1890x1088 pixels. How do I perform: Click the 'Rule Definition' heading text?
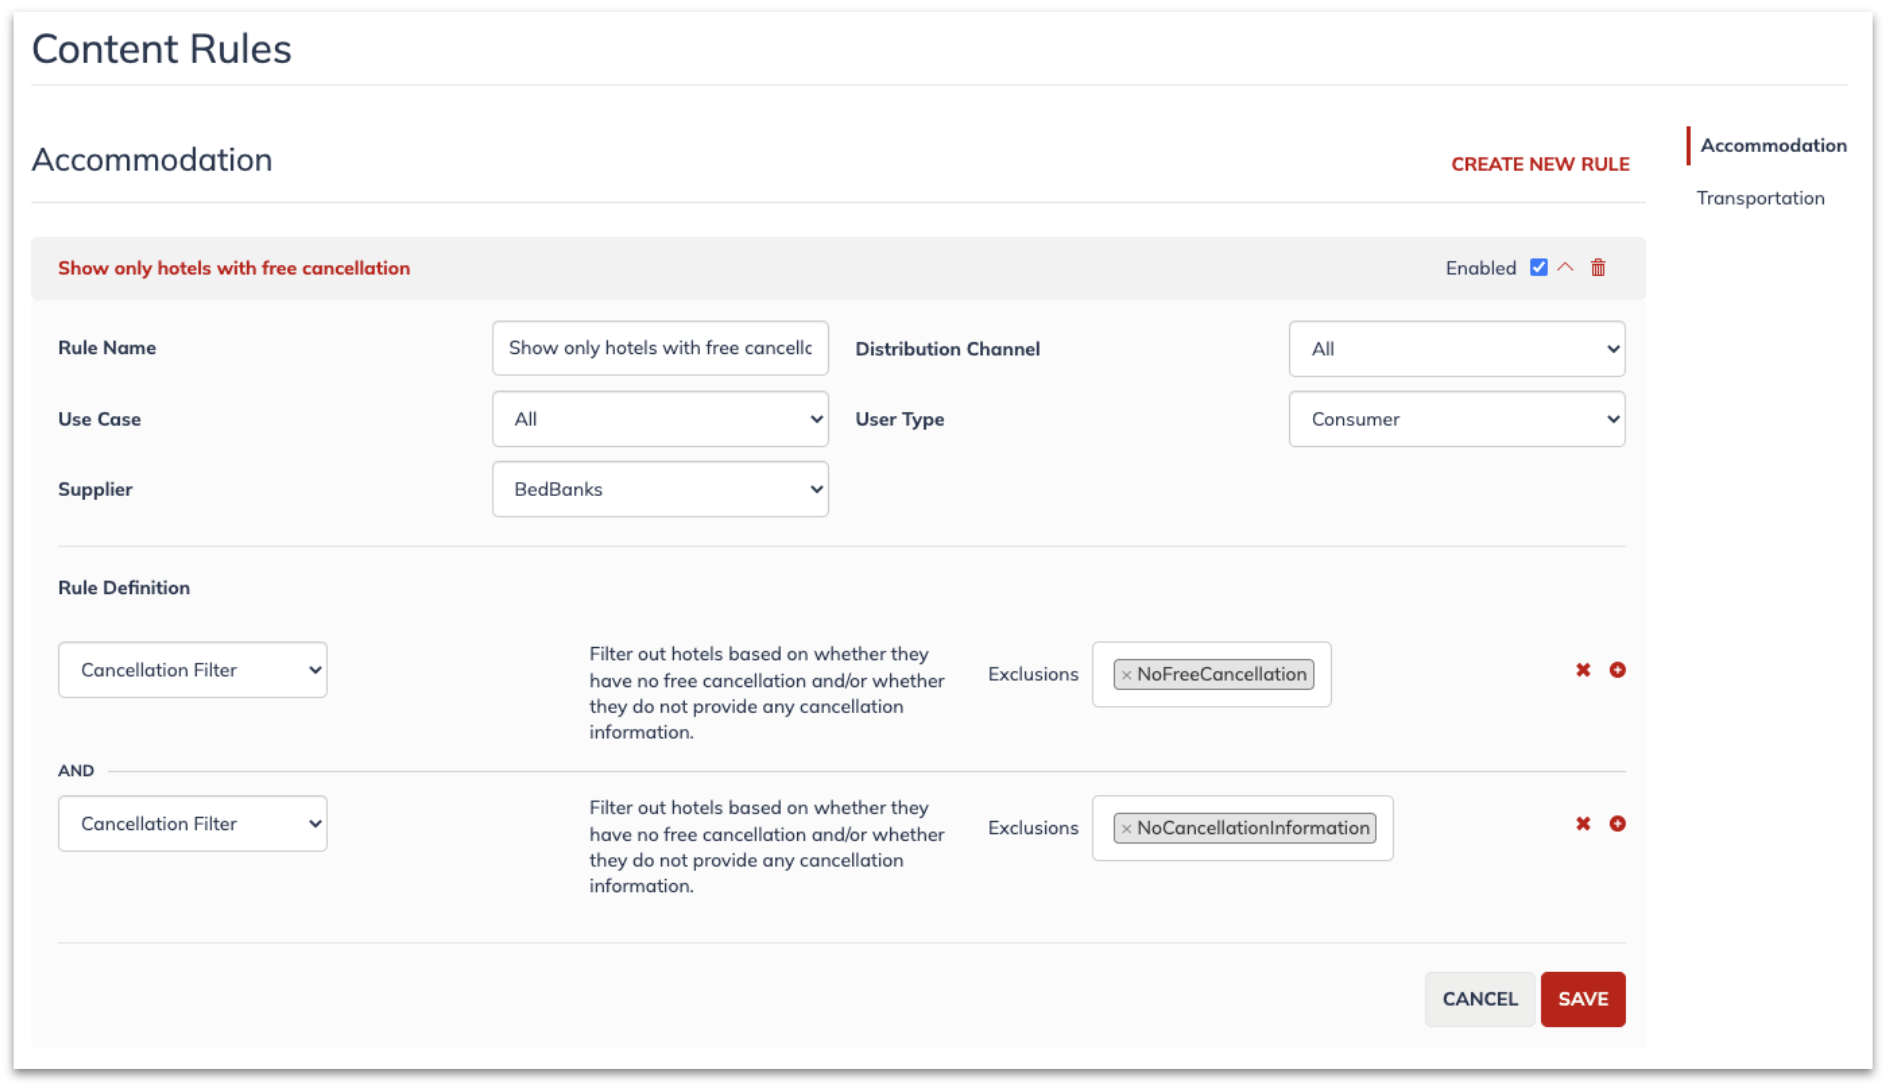[x=124, y=588]
